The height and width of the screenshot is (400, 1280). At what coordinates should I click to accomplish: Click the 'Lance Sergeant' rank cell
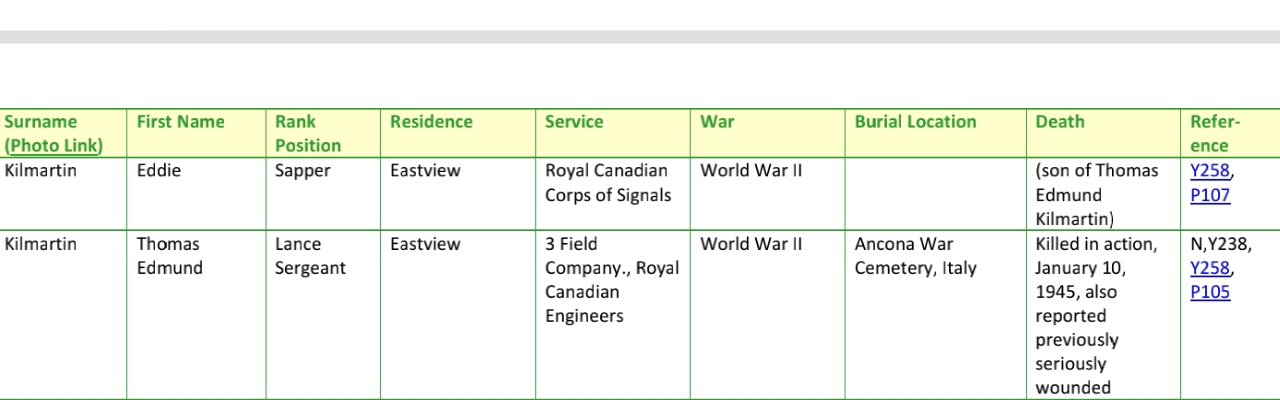coord(310,256)
